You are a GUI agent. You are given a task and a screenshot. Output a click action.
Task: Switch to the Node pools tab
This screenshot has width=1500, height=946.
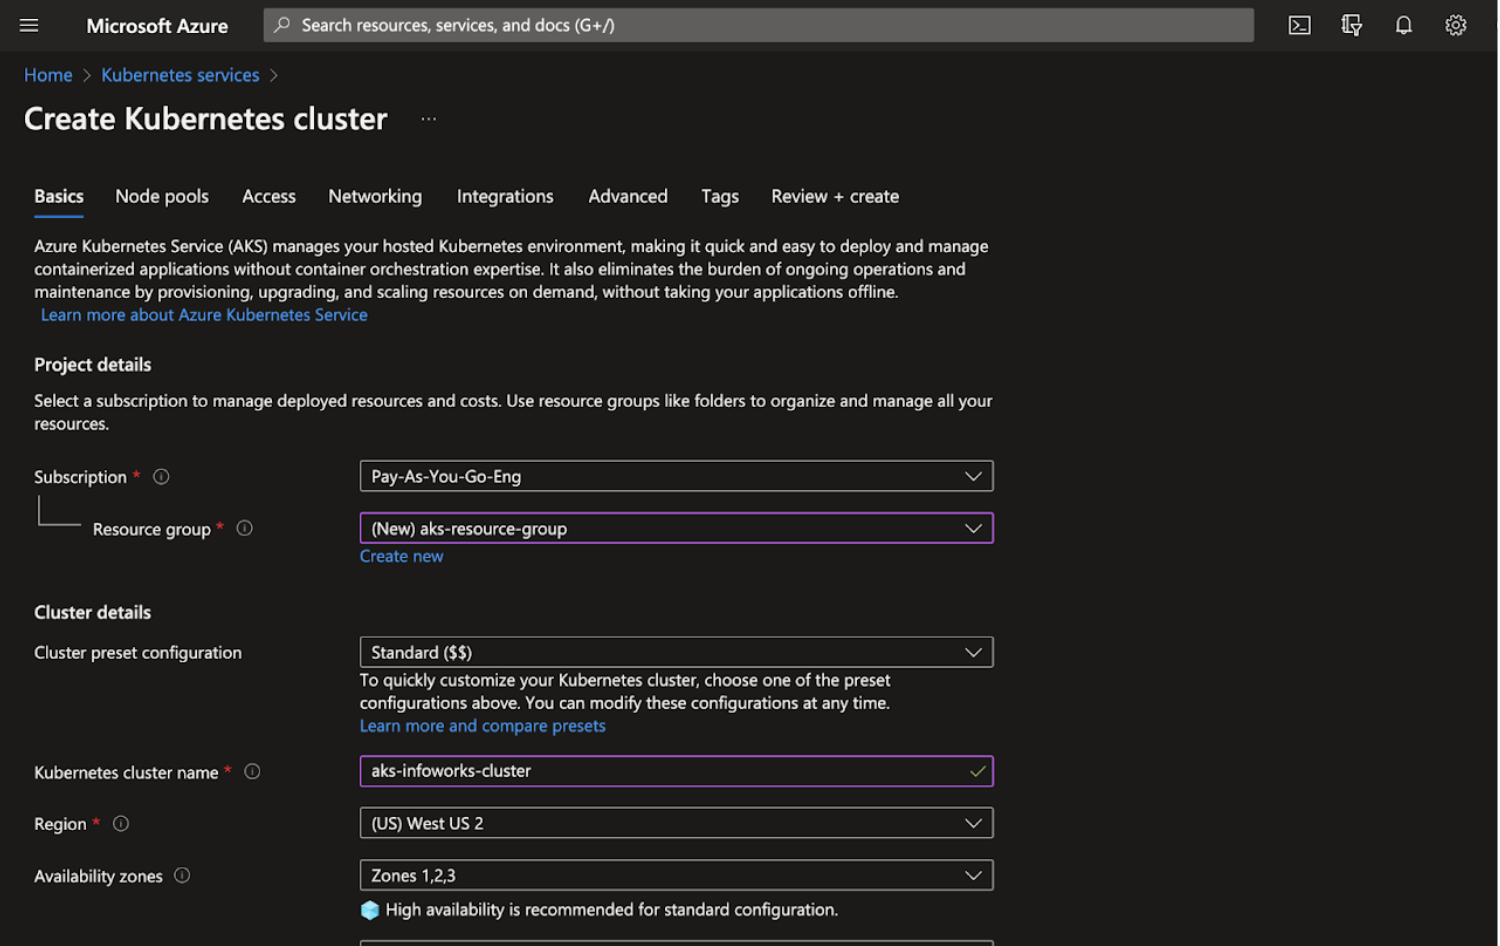[162, 196]
